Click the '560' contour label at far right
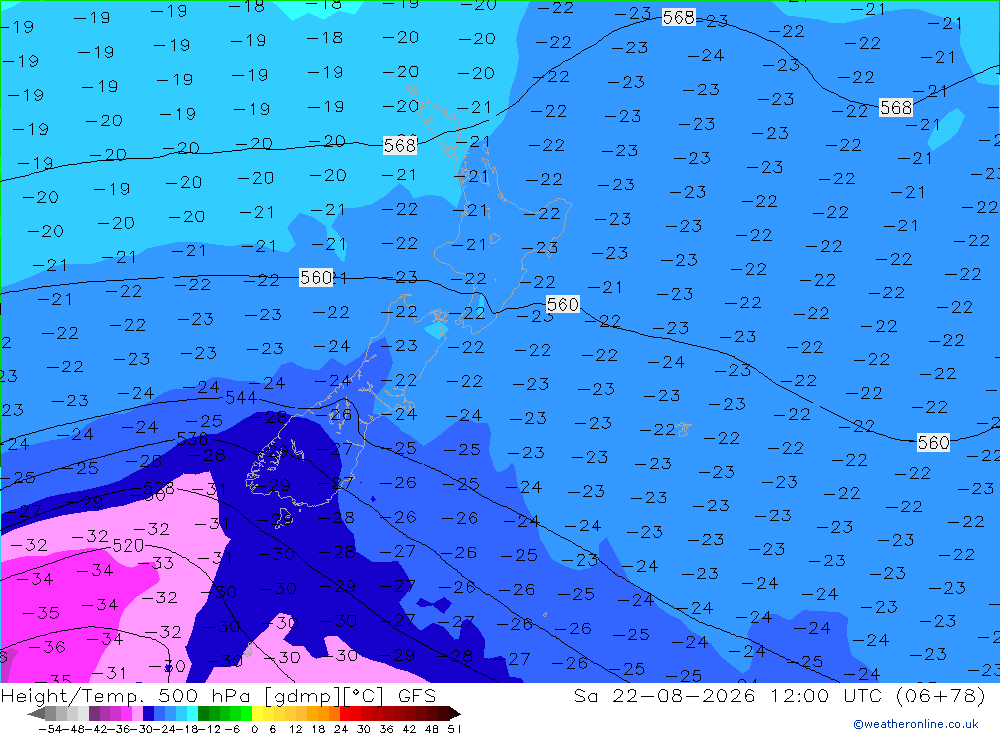The image size is (1000, 733). coord(933,442)
